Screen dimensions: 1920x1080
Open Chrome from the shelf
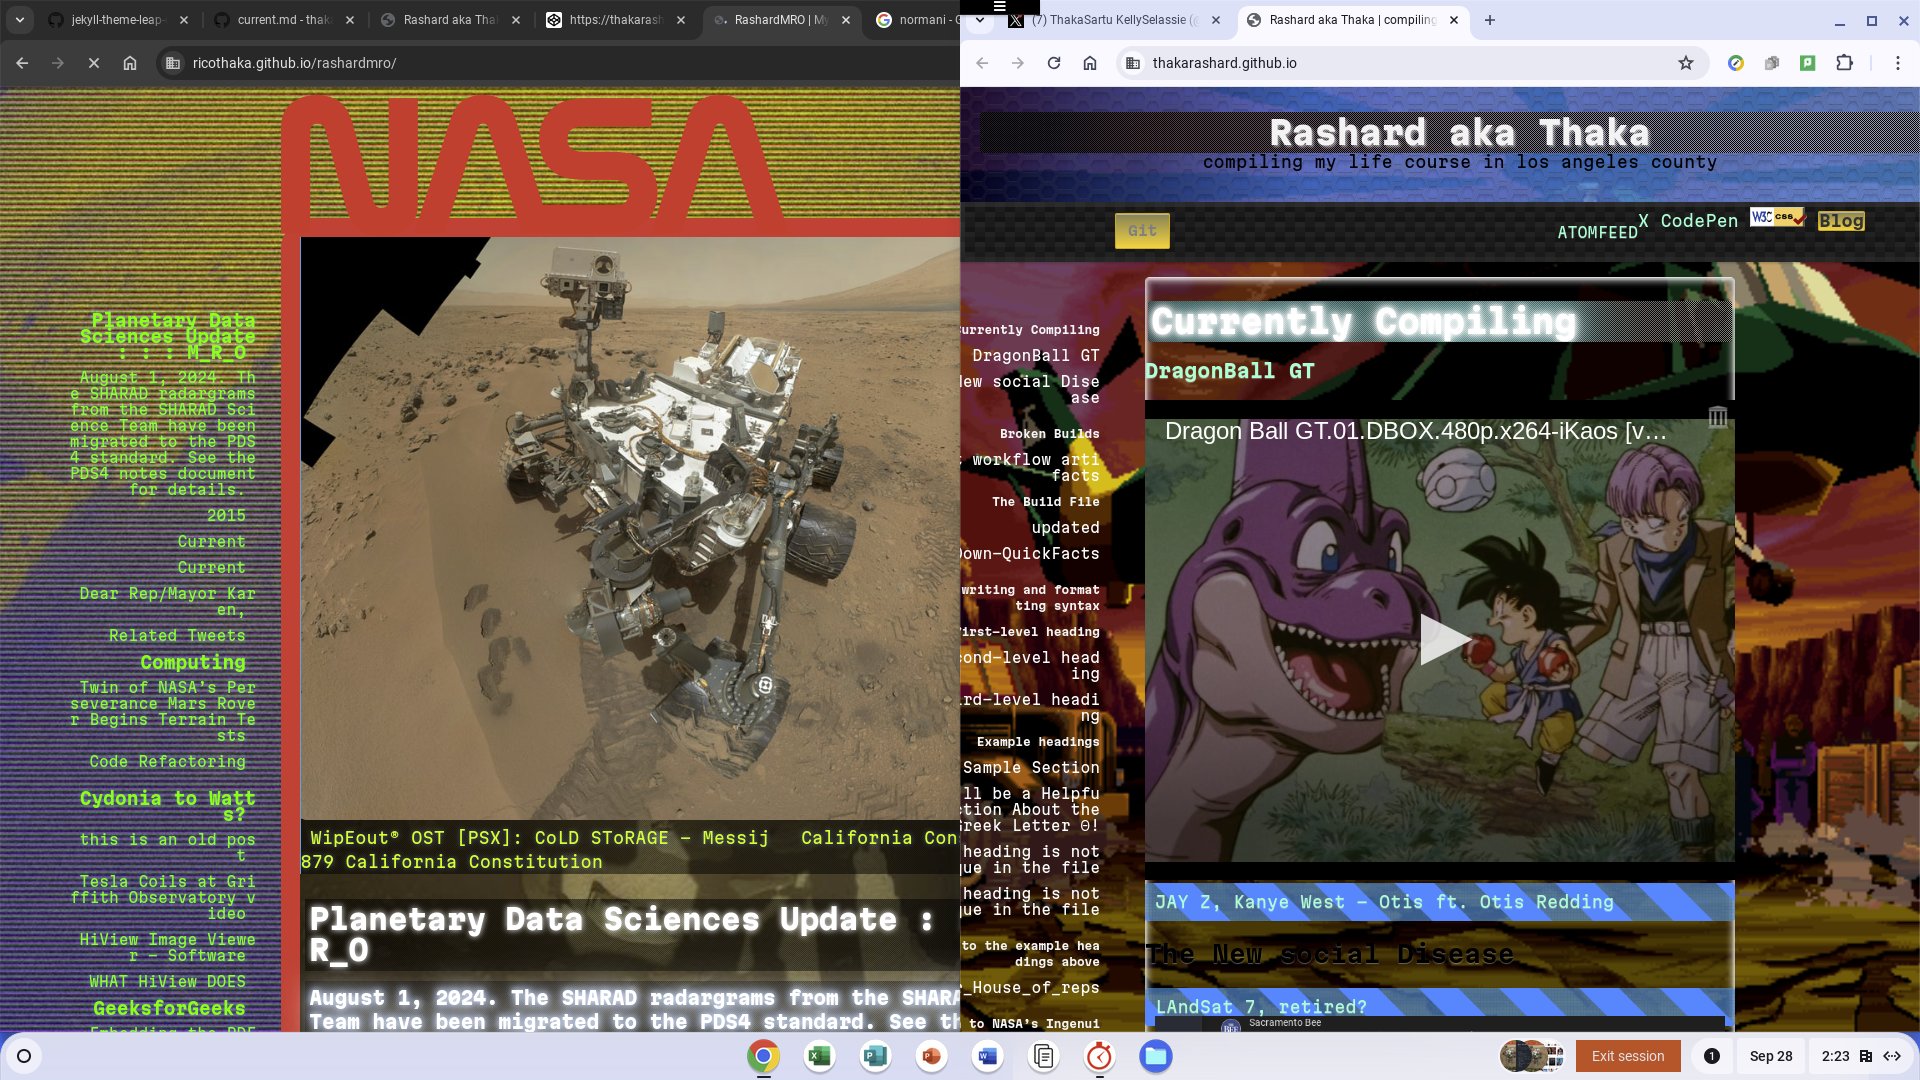click(763, 1056)
